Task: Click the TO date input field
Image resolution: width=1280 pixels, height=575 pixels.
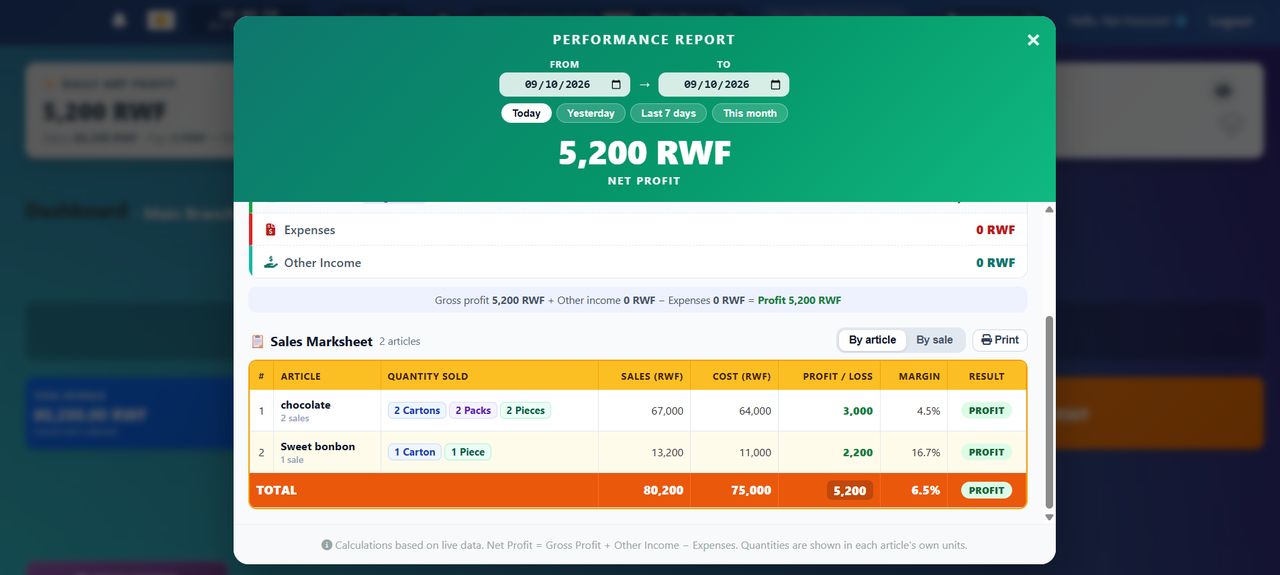Action: (724, 85)
